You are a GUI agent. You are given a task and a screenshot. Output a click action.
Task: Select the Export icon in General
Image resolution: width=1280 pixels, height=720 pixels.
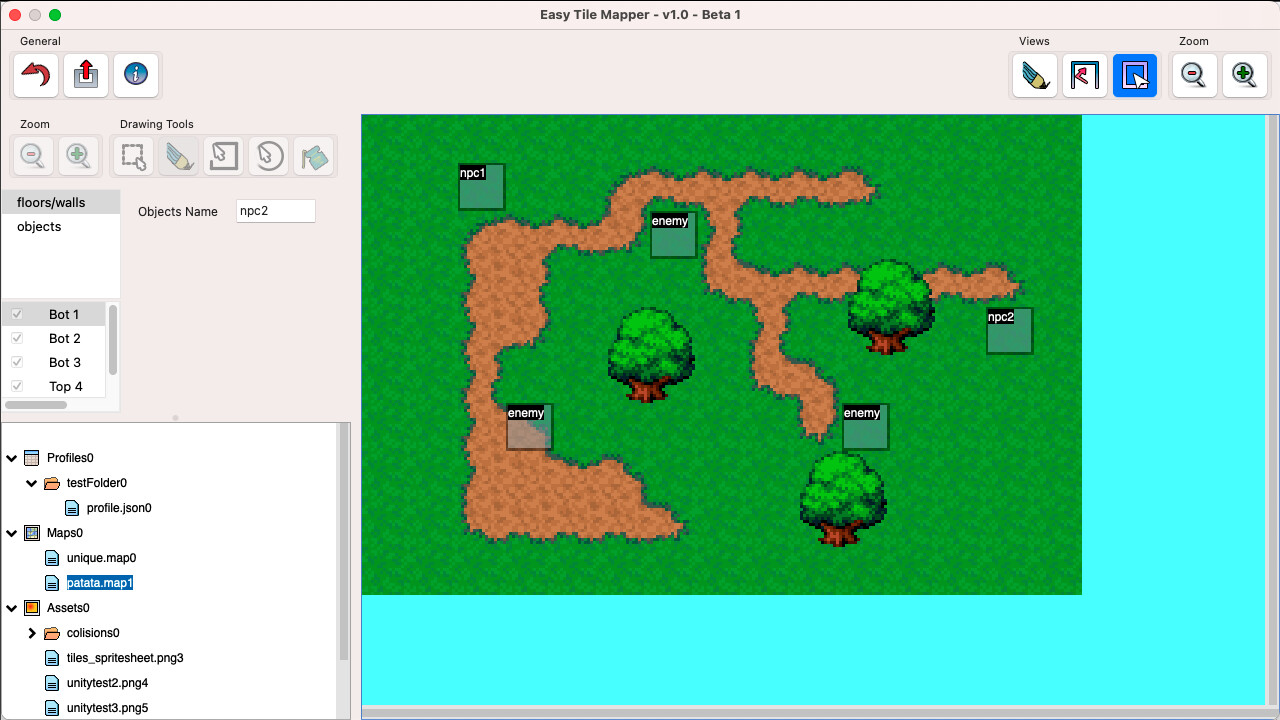[86, 75]
